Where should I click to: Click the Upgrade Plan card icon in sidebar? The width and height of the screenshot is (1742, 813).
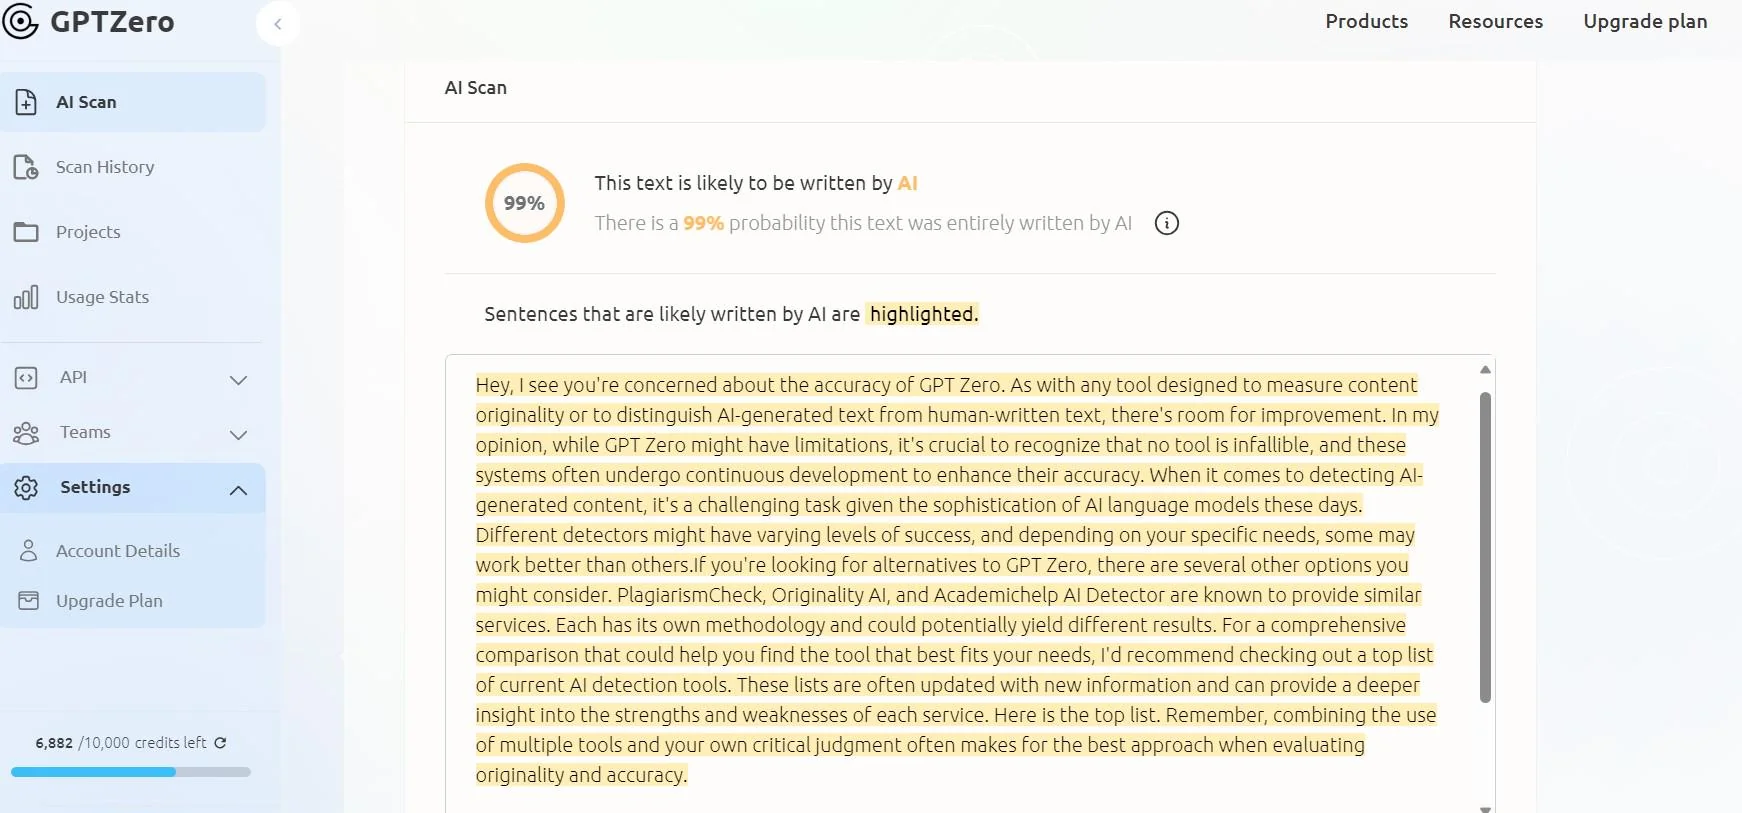pos(29,601)
